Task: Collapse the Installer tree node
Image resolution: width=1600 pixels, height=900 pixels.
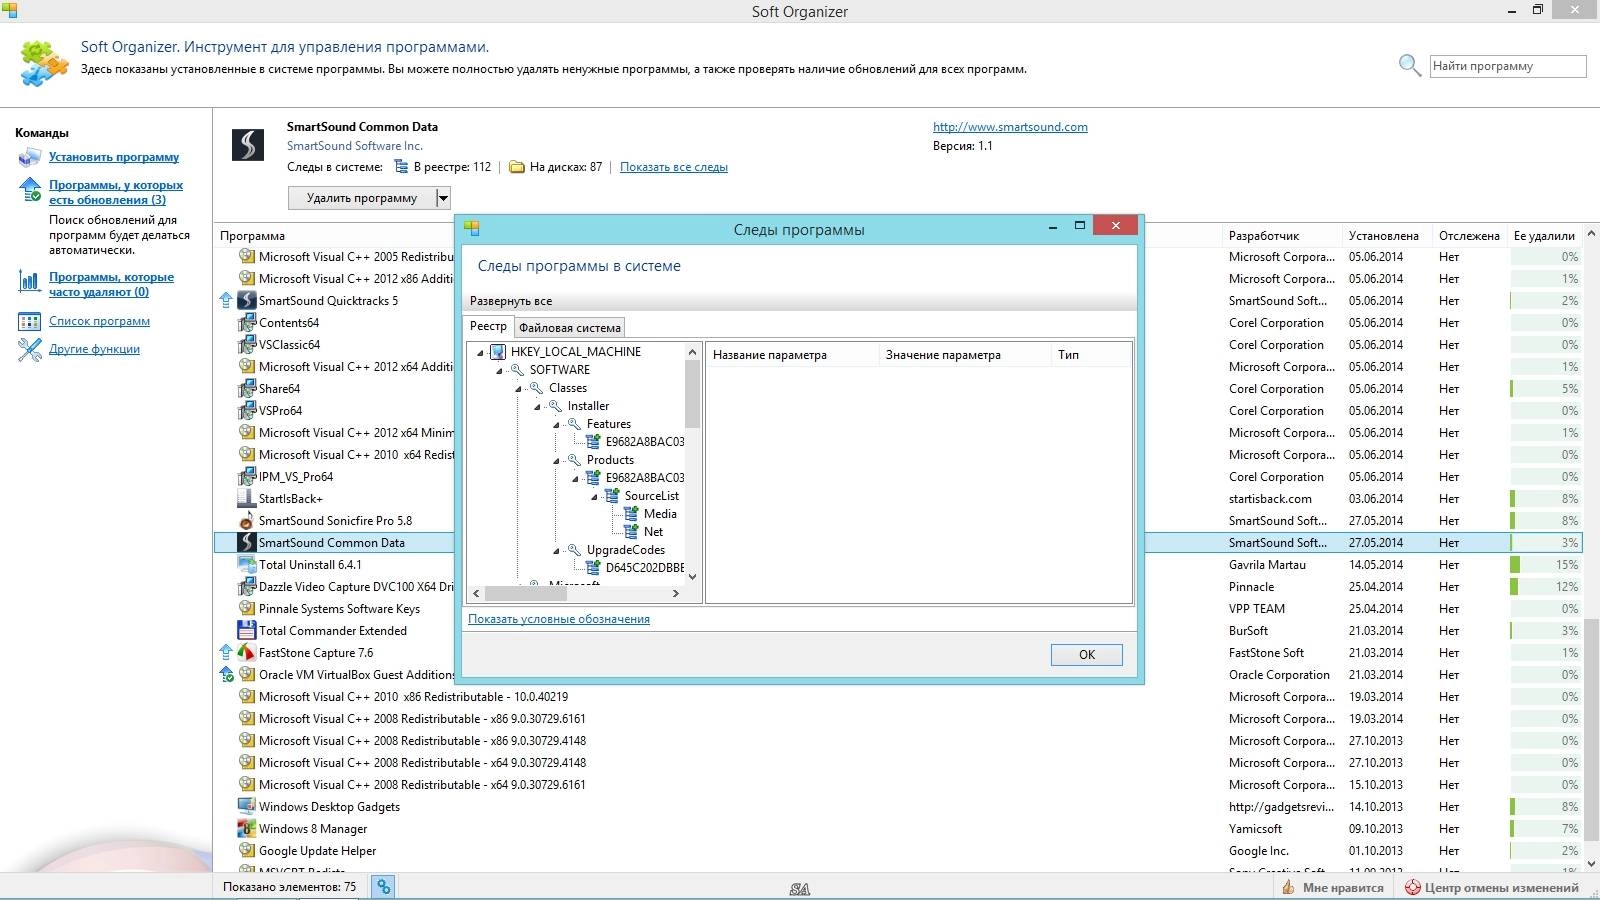Action: 537,406
